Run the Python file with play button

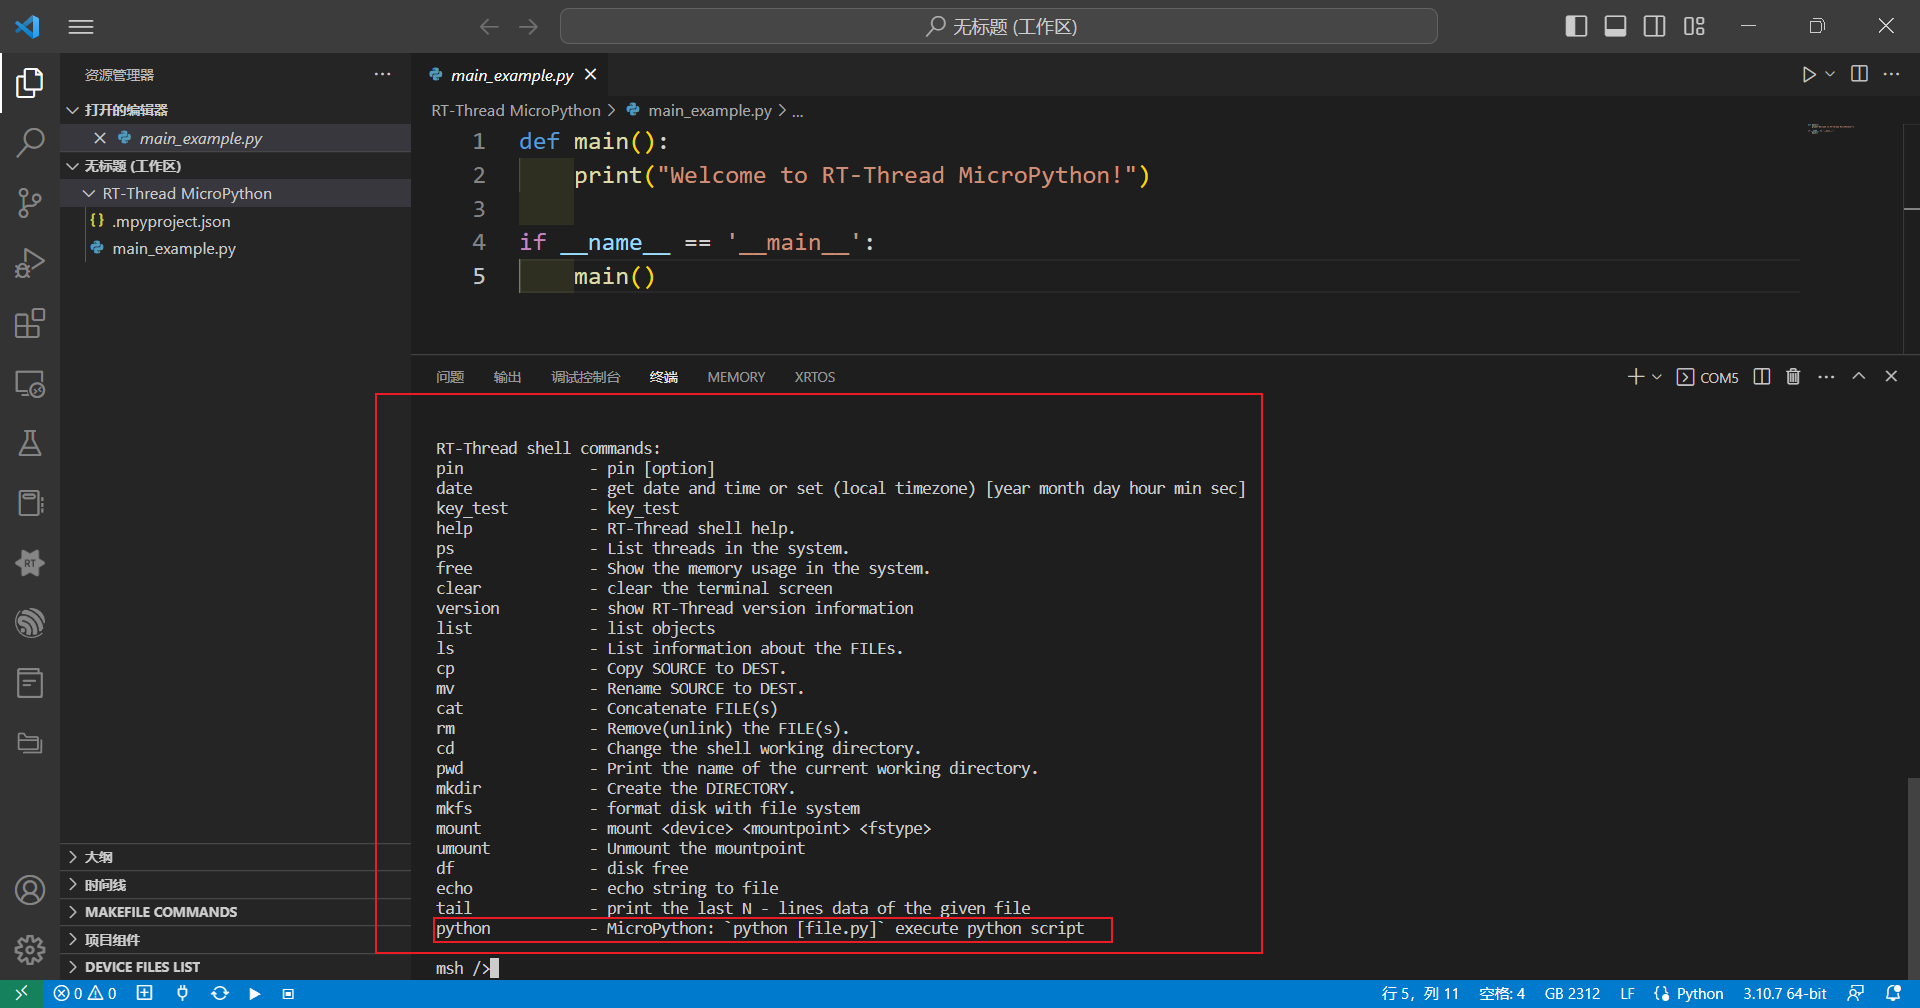coord(1808,74)
